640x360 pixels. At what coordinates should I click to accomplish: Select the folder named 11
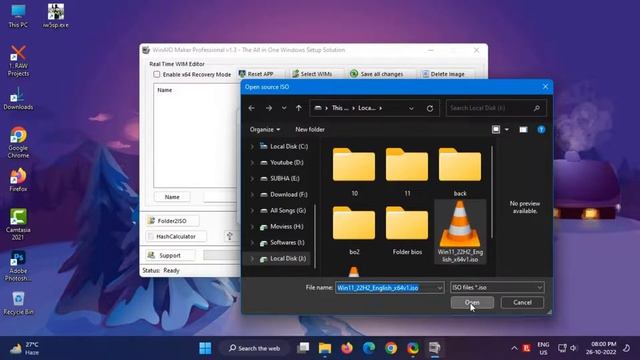pos(407,171)
